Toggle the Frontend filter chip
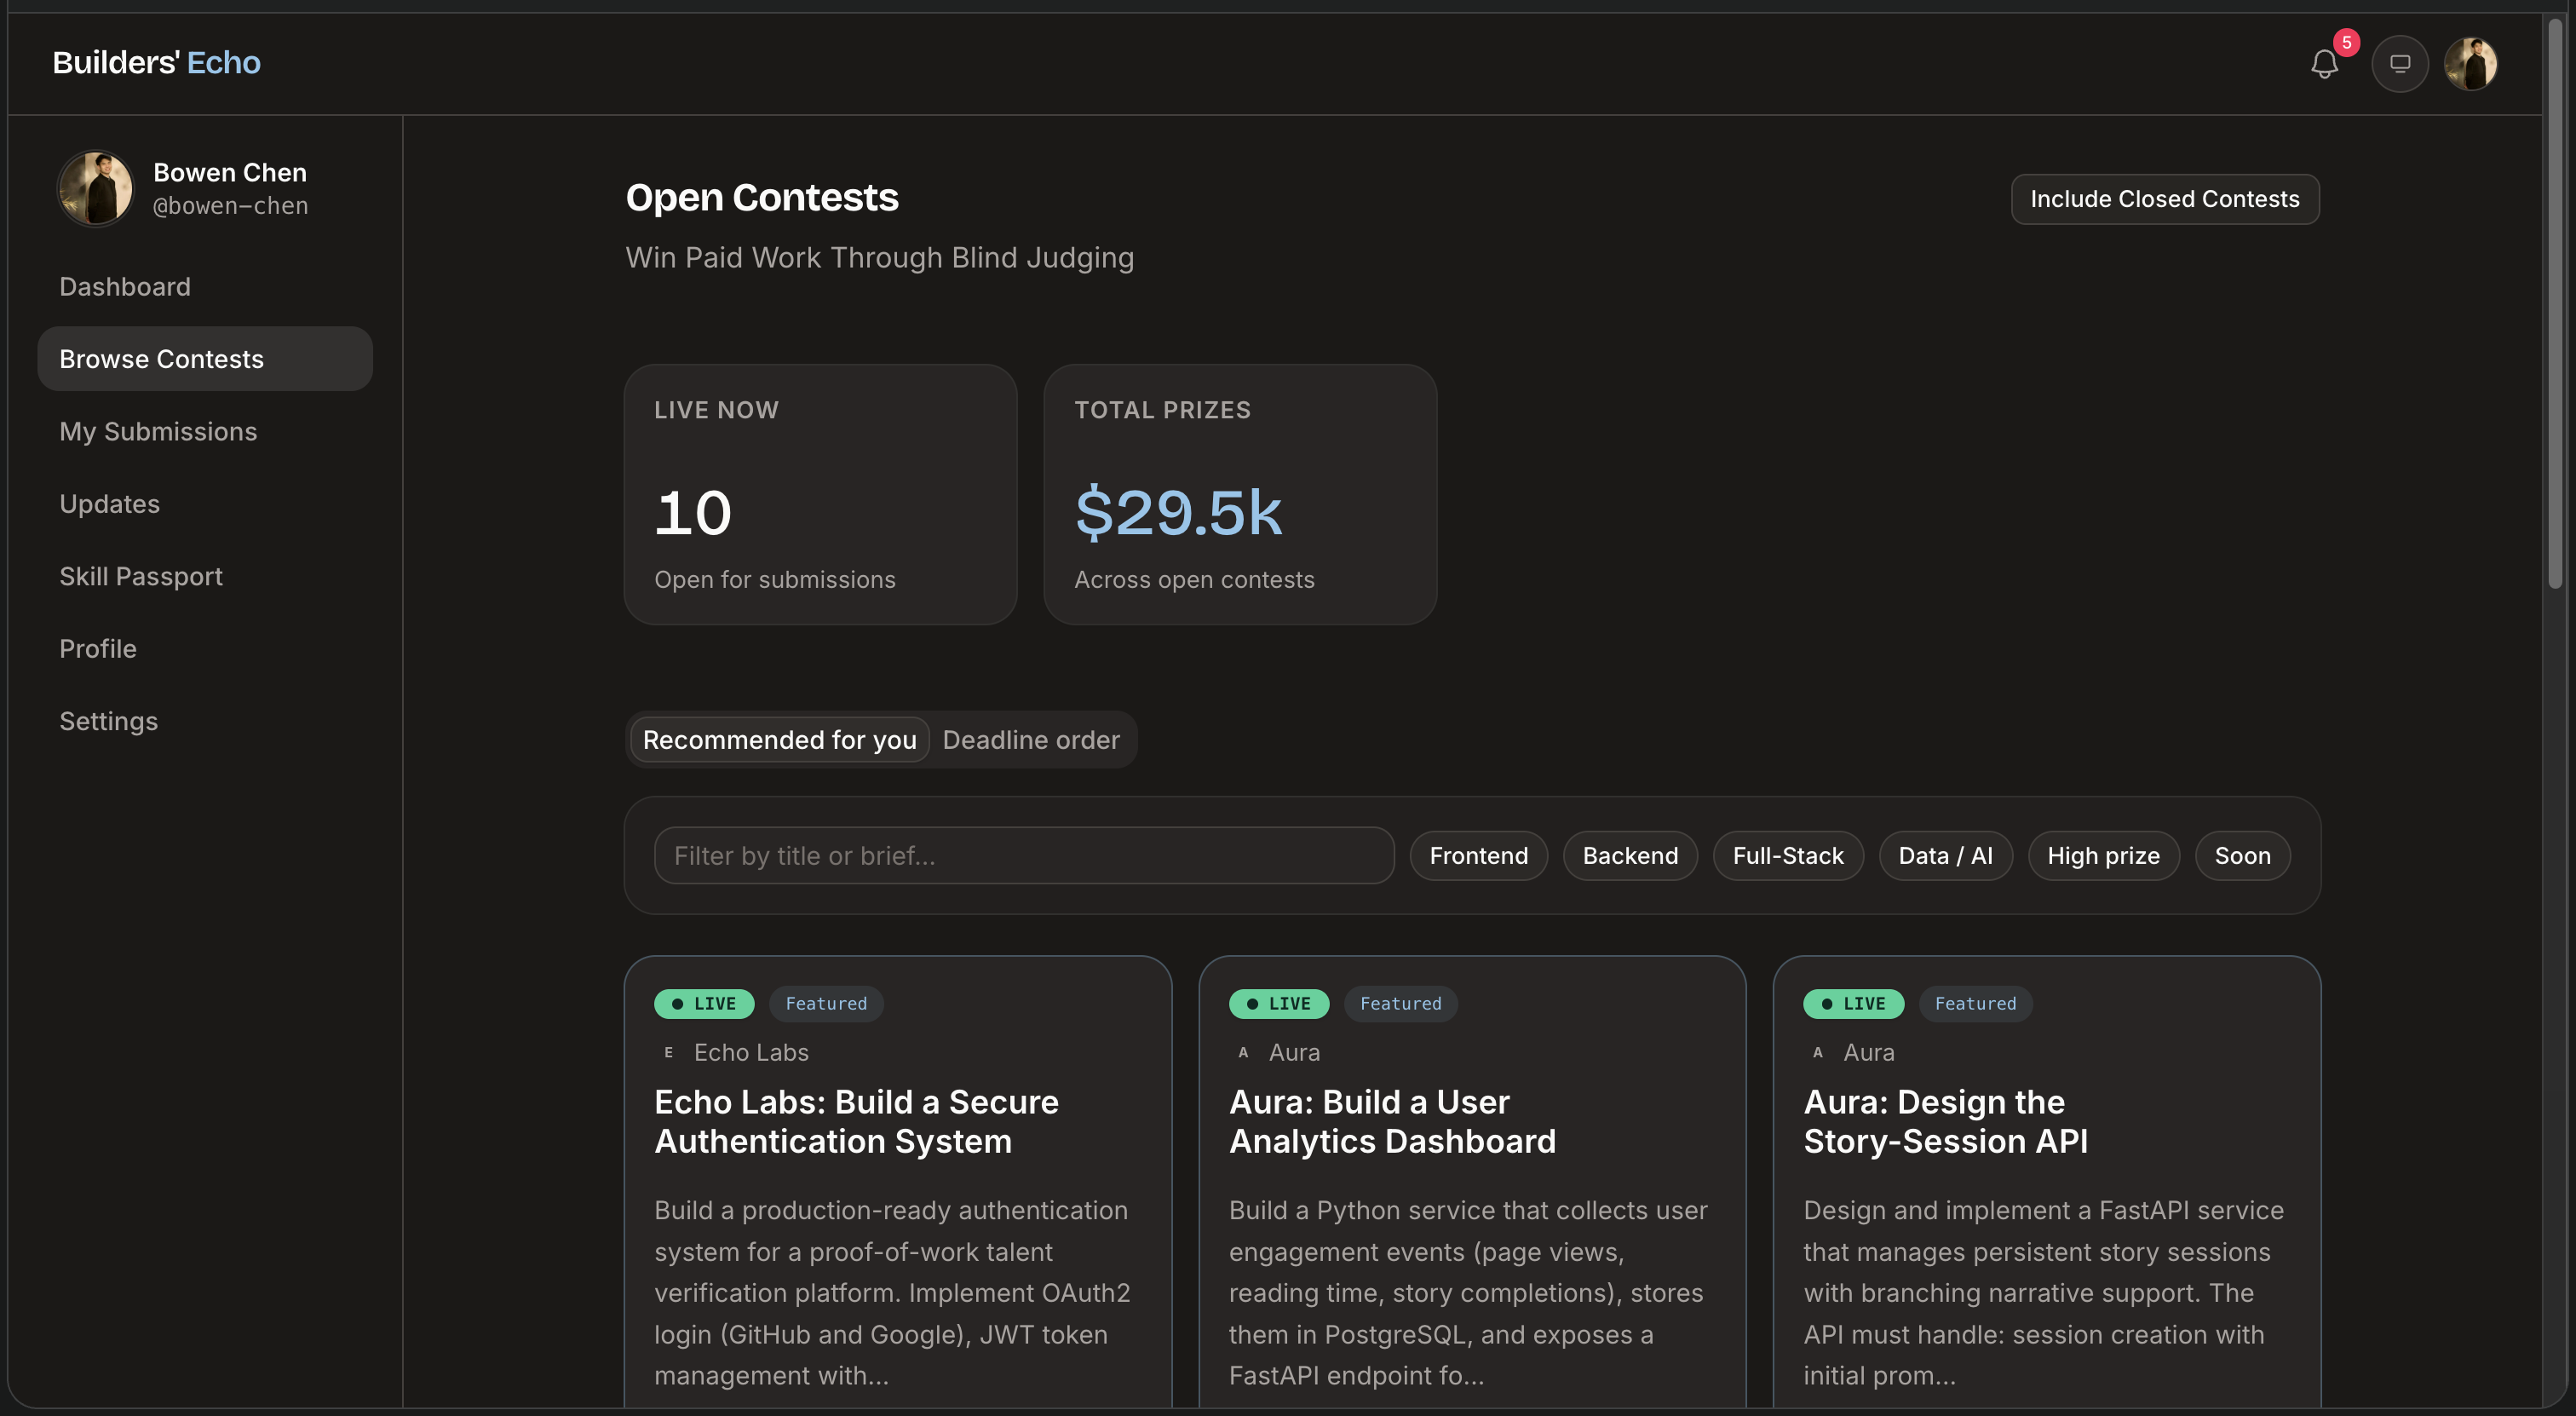This screenshot has width=2576, height=1416. pos(1479,856)
